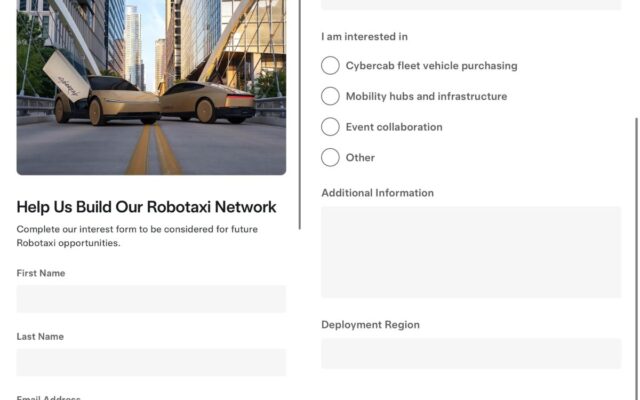The height and width of the screenshot is (400, 640).
Task: Select the Other interest option
Action: tap(330, 157)
